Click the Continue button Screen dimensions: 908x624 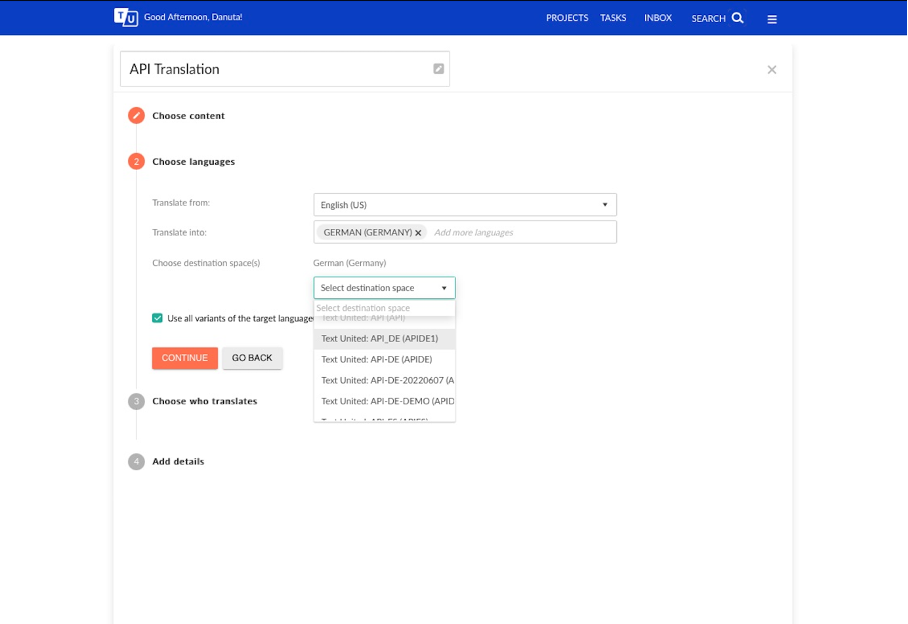coord(185,358)
